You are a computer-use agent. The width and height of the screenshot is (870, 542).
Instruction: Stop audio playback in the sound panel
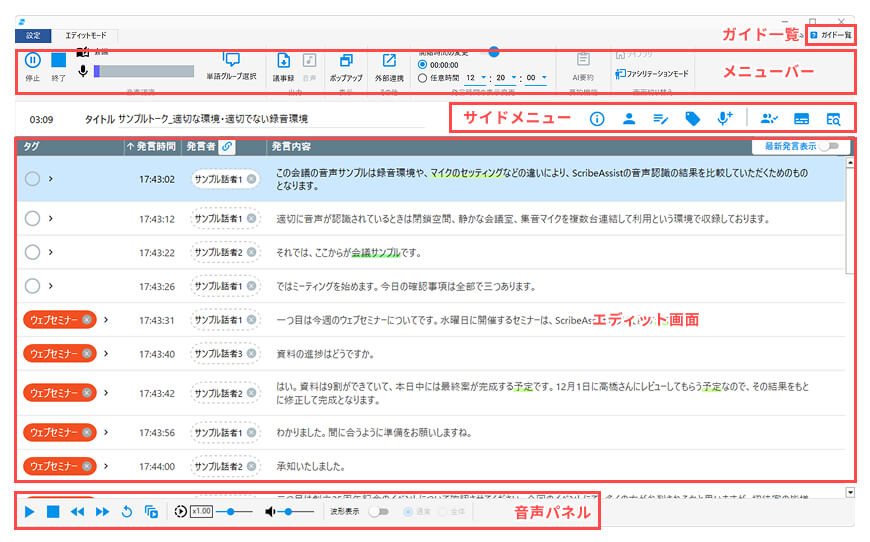[x=53, y=511]
